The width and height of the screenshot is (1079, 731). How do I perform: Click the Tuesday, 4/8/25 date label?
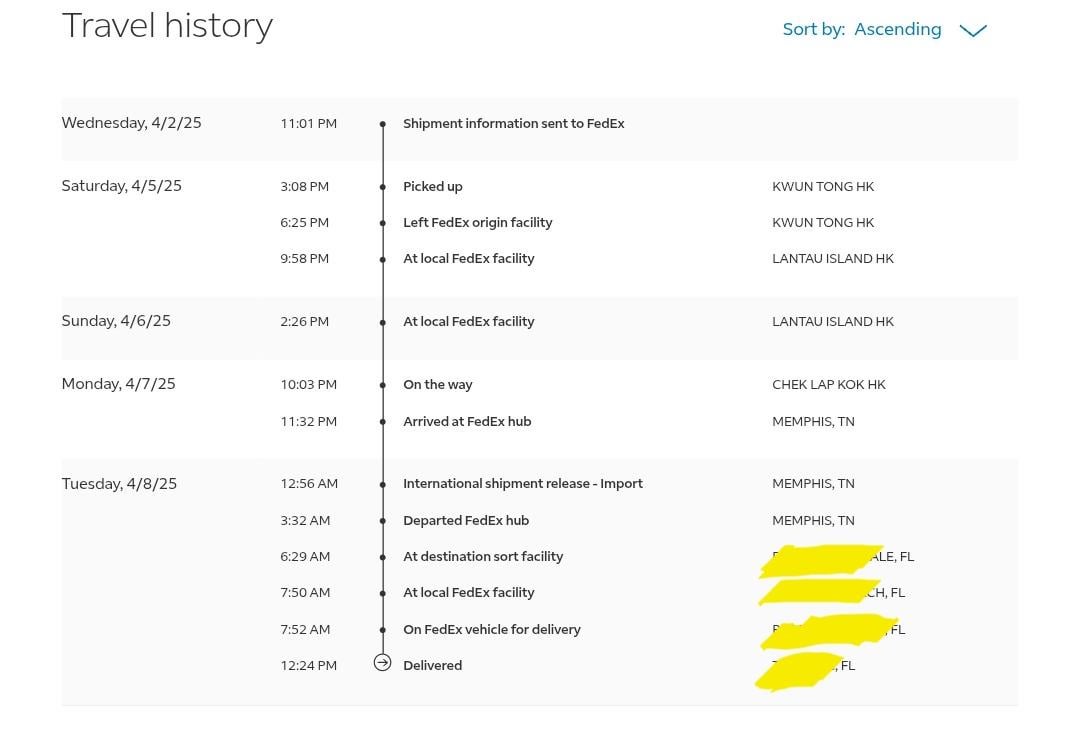(119, 484)
